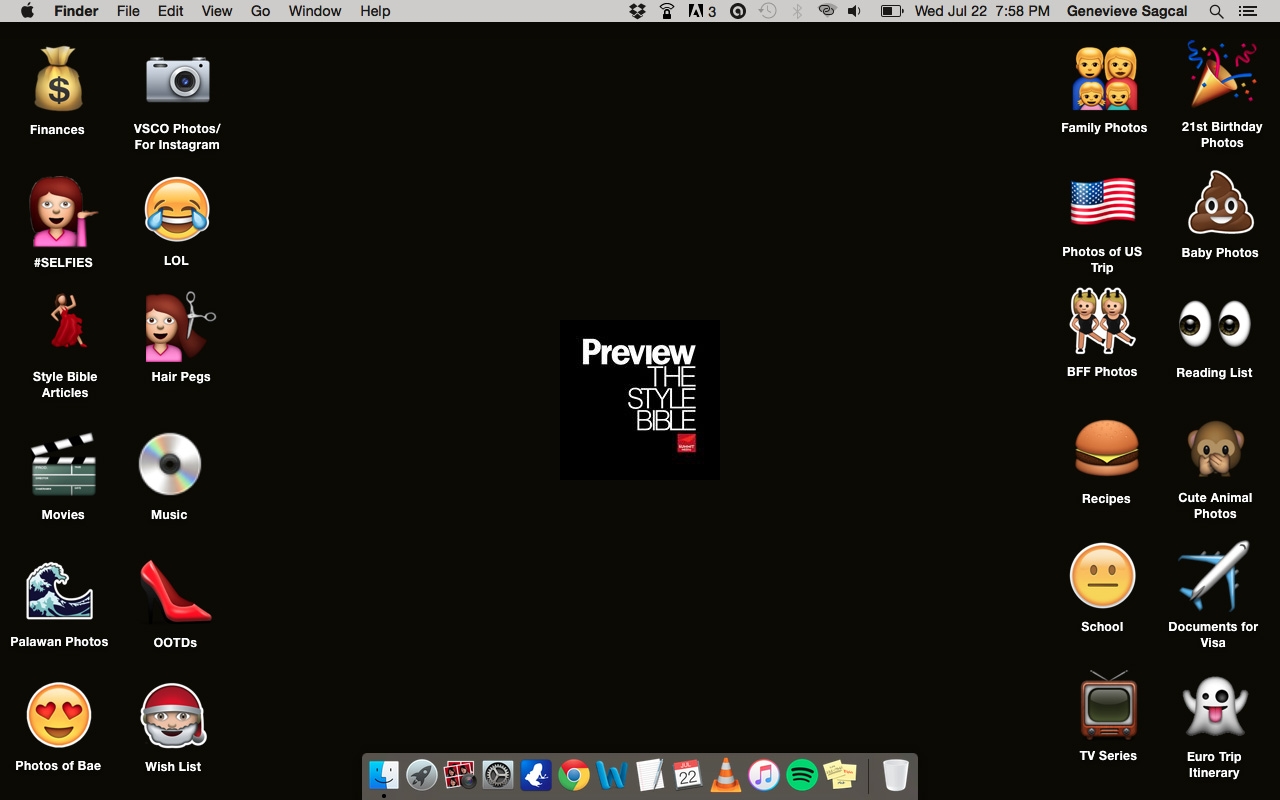
Task: Launch VLC media player from dock
Action: pyautogui.click(x=726, y=775)
